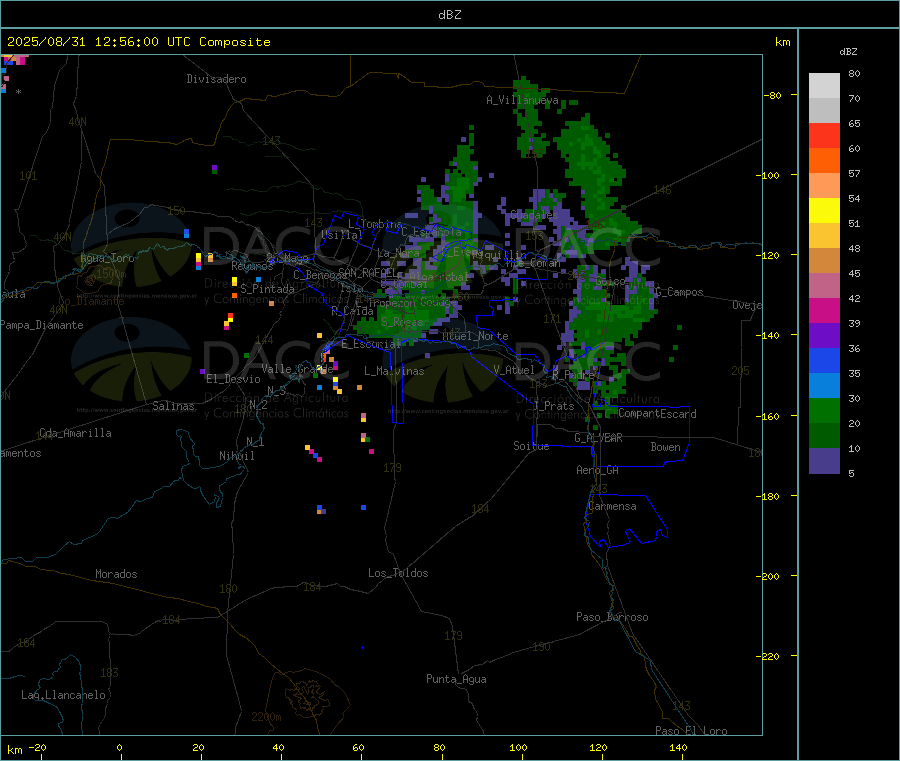Viewport: 900px width, 761px height.
Task: Click the timestamp 2025/08/31 12:56:00 UTC Composite
Action: pyautogui.click(x=138, y=42)
